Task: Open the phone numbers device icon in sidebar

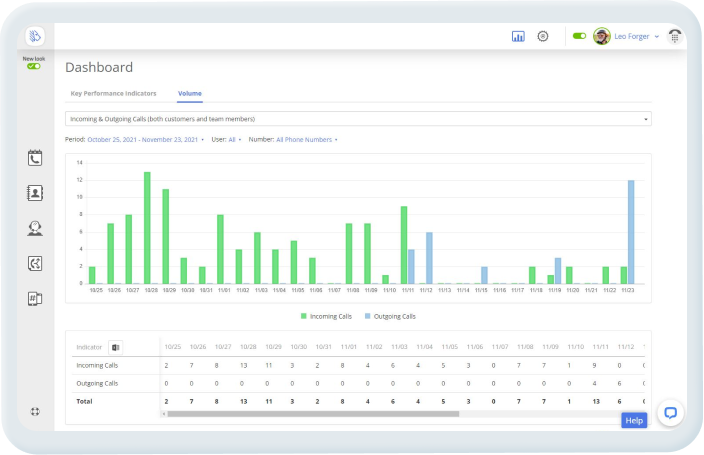Action: pyautogui.click(x=35, y=298)
